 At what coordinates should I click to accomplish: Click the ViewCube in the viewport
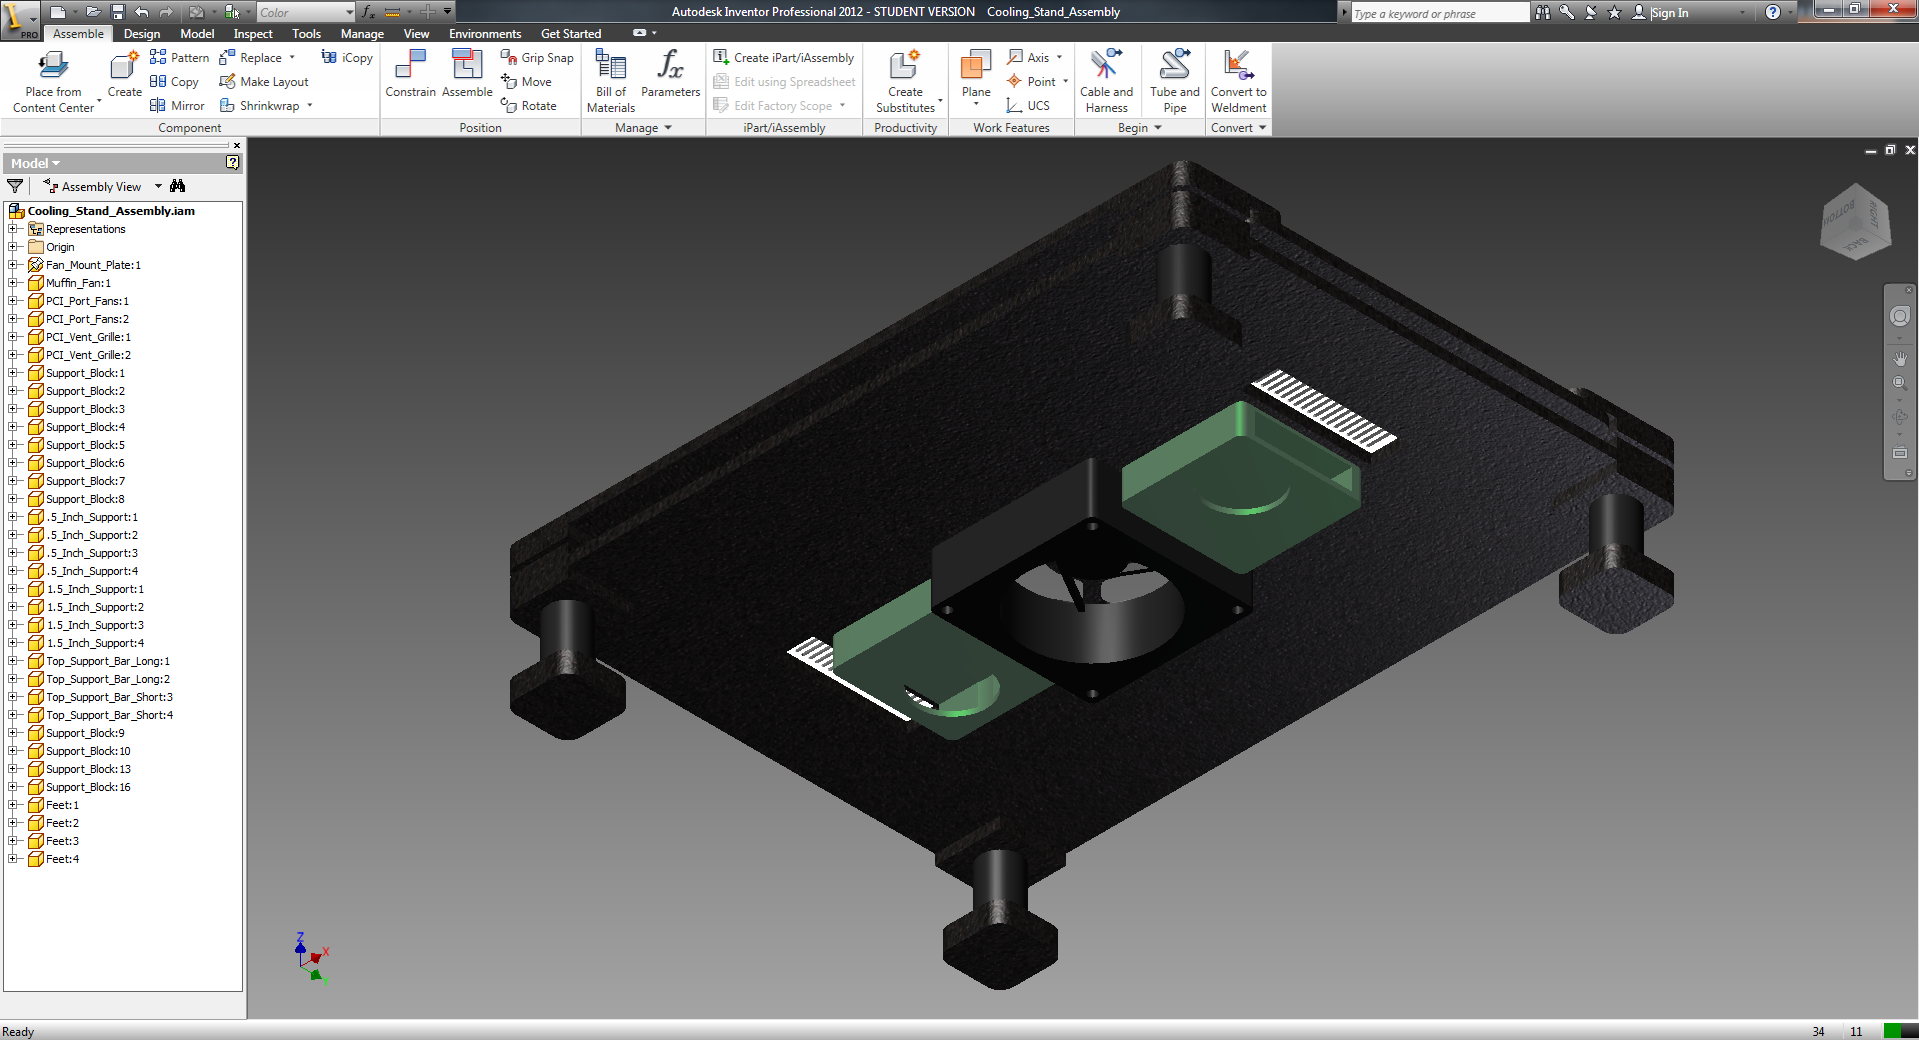[1855, 221]
